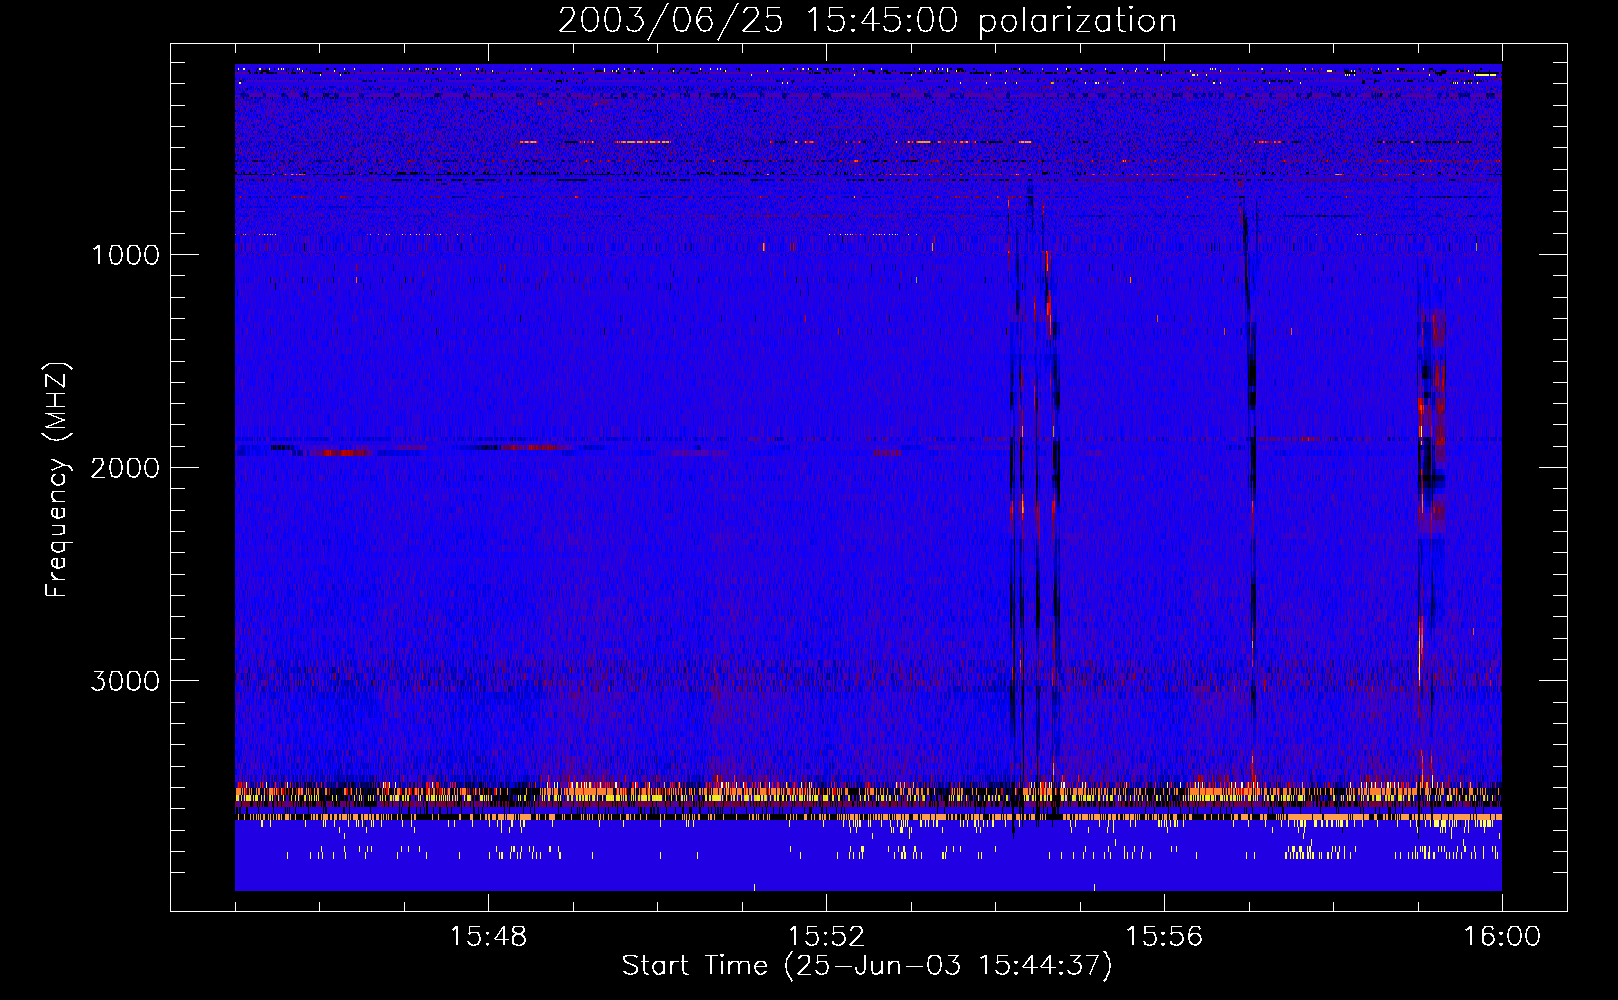Click the plot title '2003/06/25 15:45:00 polarization'
The width and height of the screenshot is (1618, 1000).
867,21
